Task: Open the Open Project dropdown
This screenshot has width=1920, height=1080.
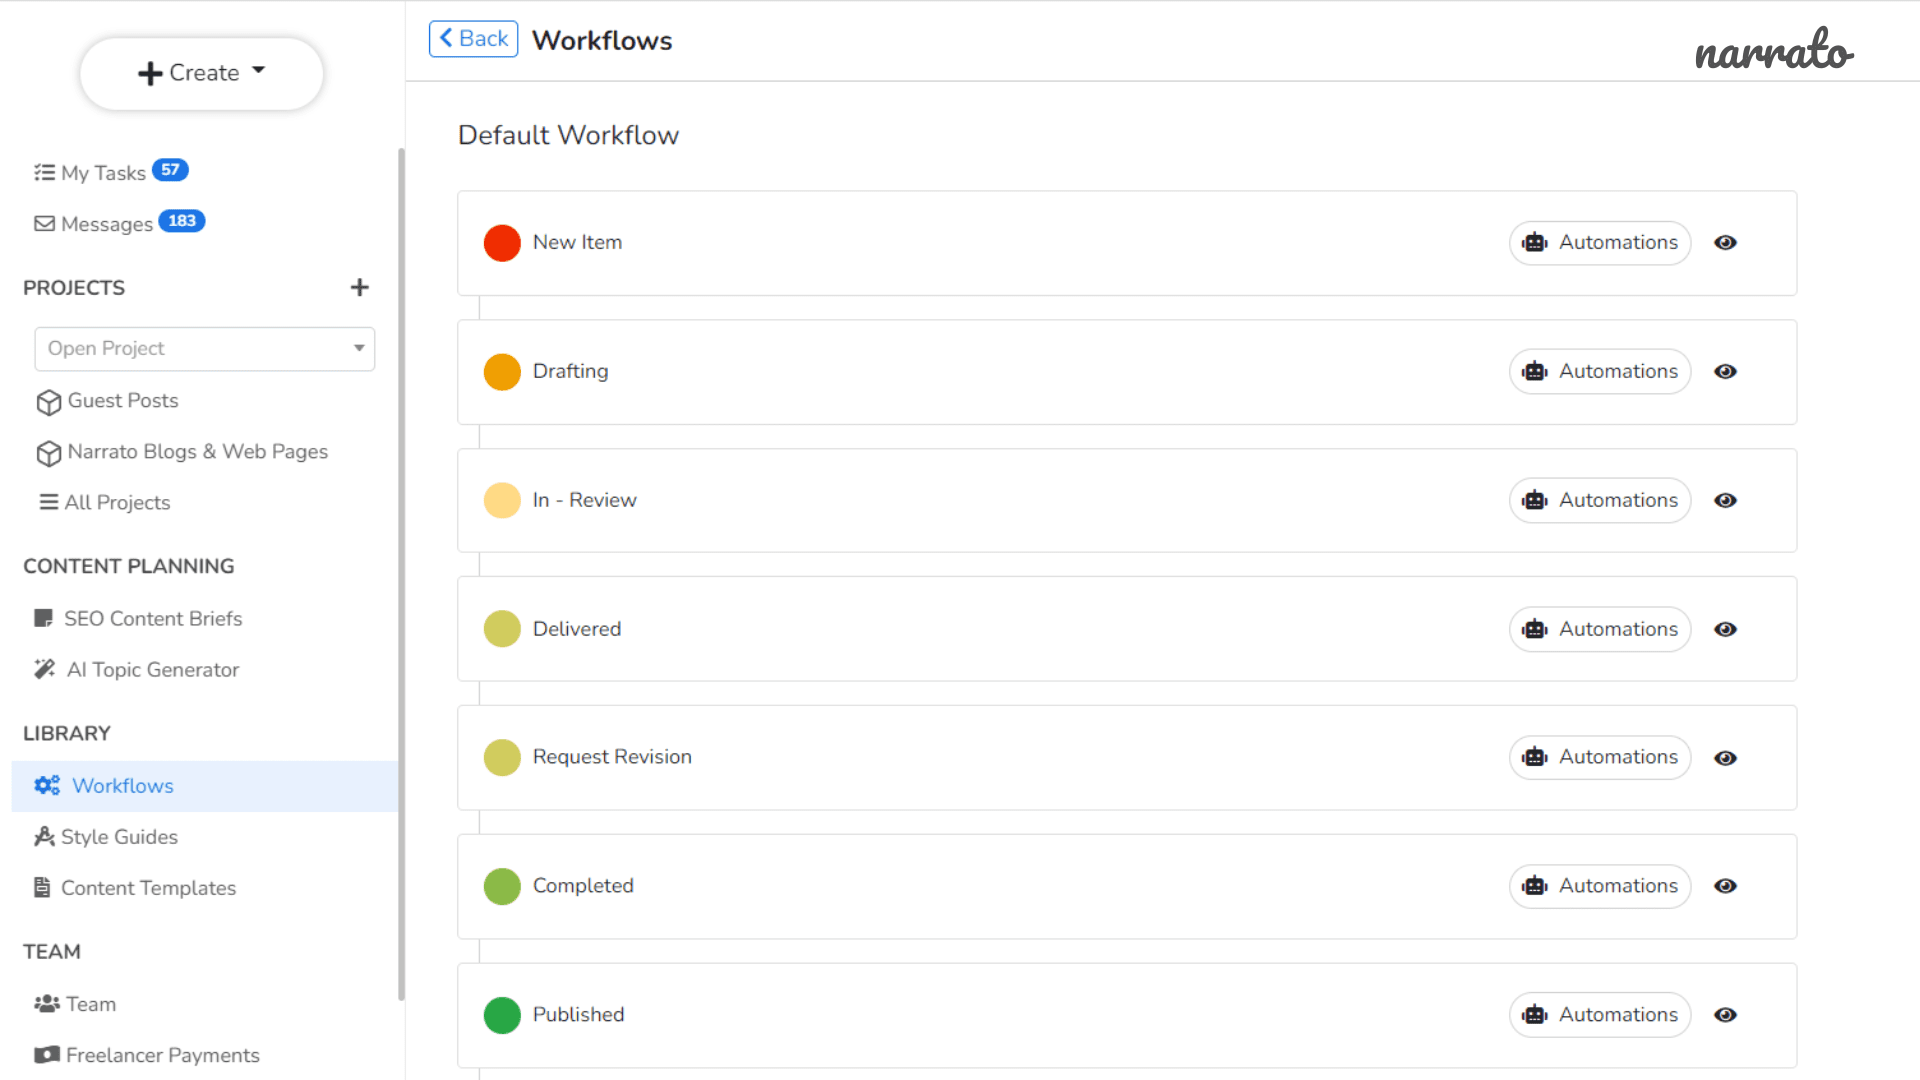Action: pyautogui.click(x=204, y=347)
